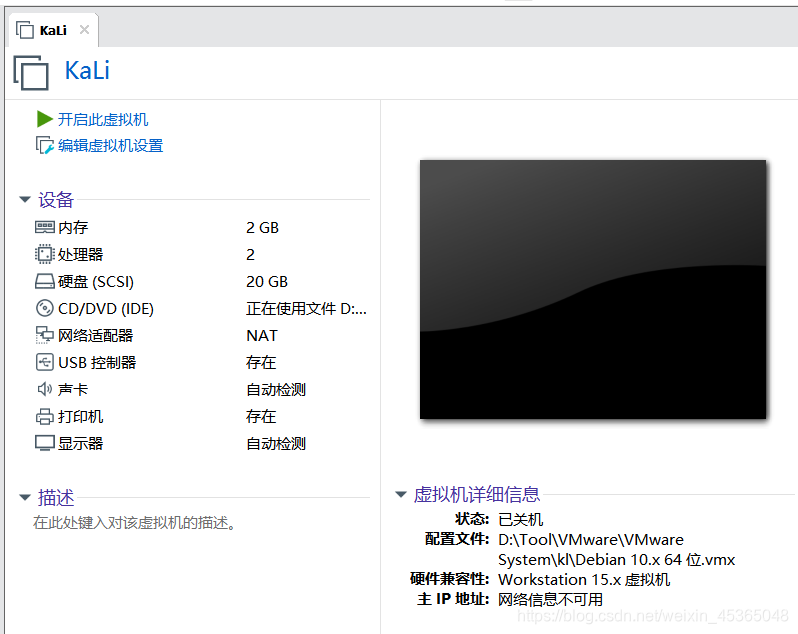Image resolution: width=798 pixels, height=634 pixels.
Task: Click the 已关机 status value
Action: [x=521, y=519]
